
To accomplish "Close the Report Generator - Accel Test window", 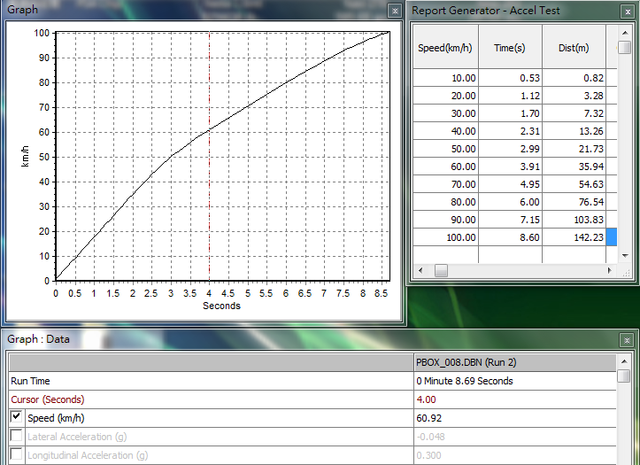I will (x=627, y=11).
